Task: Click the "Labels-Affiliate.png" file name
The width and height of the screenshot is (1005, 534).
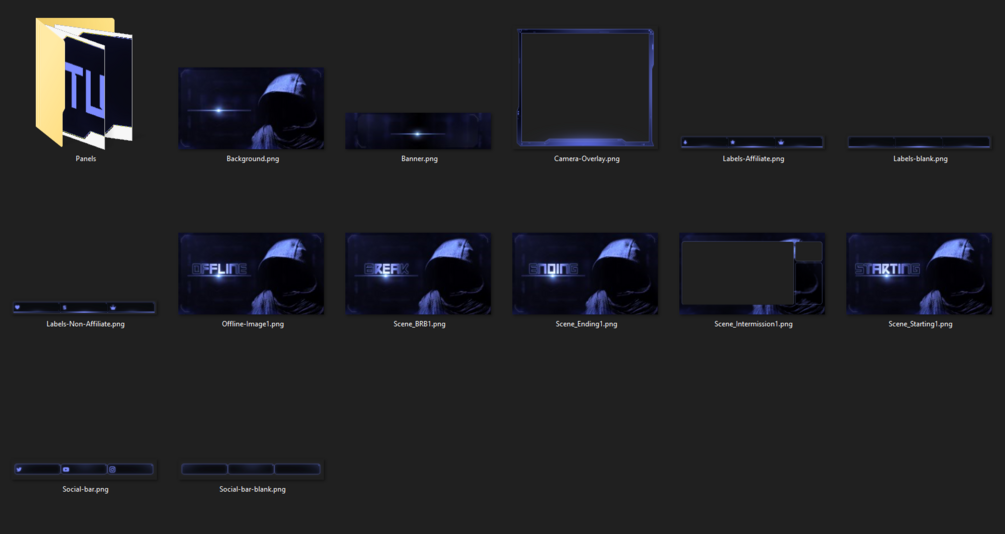Action: point(753,158)
